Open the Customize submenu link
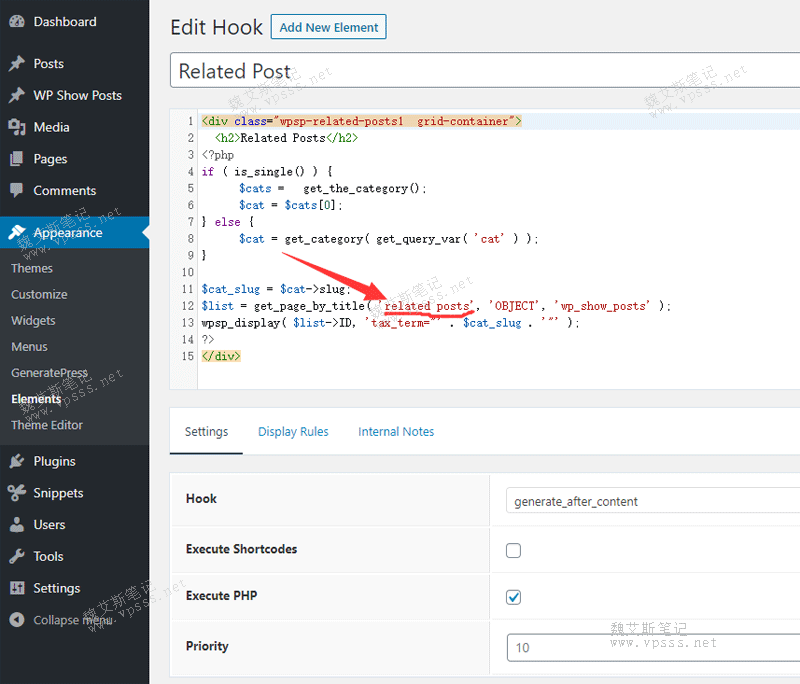The height and width of the screenshot is (684, 800). click(39, 294)
